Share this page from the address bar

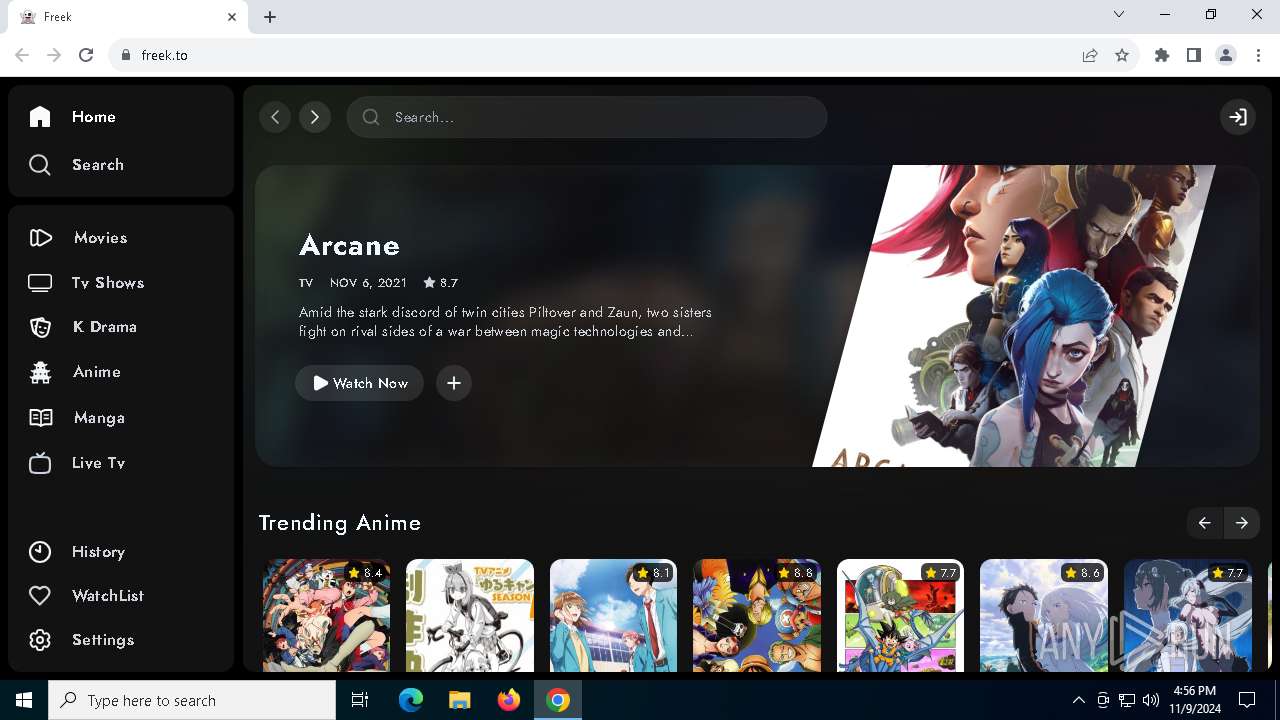pos(1090,55)
